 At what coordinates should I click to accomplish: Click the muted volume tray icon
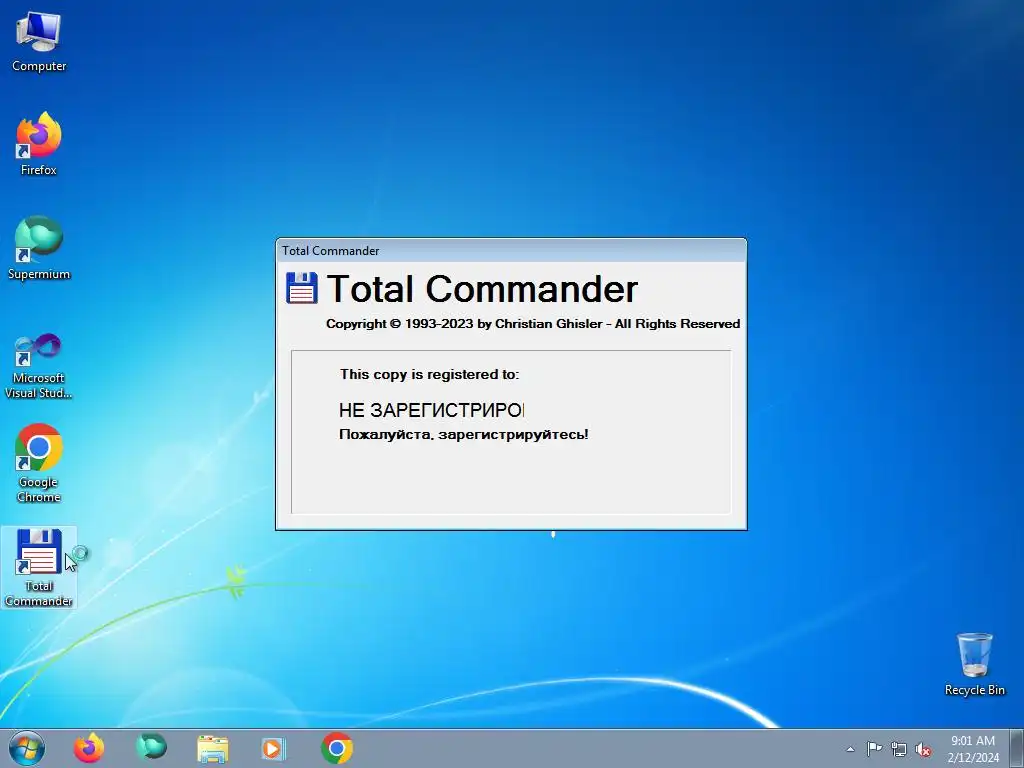[x=923, y=749]
